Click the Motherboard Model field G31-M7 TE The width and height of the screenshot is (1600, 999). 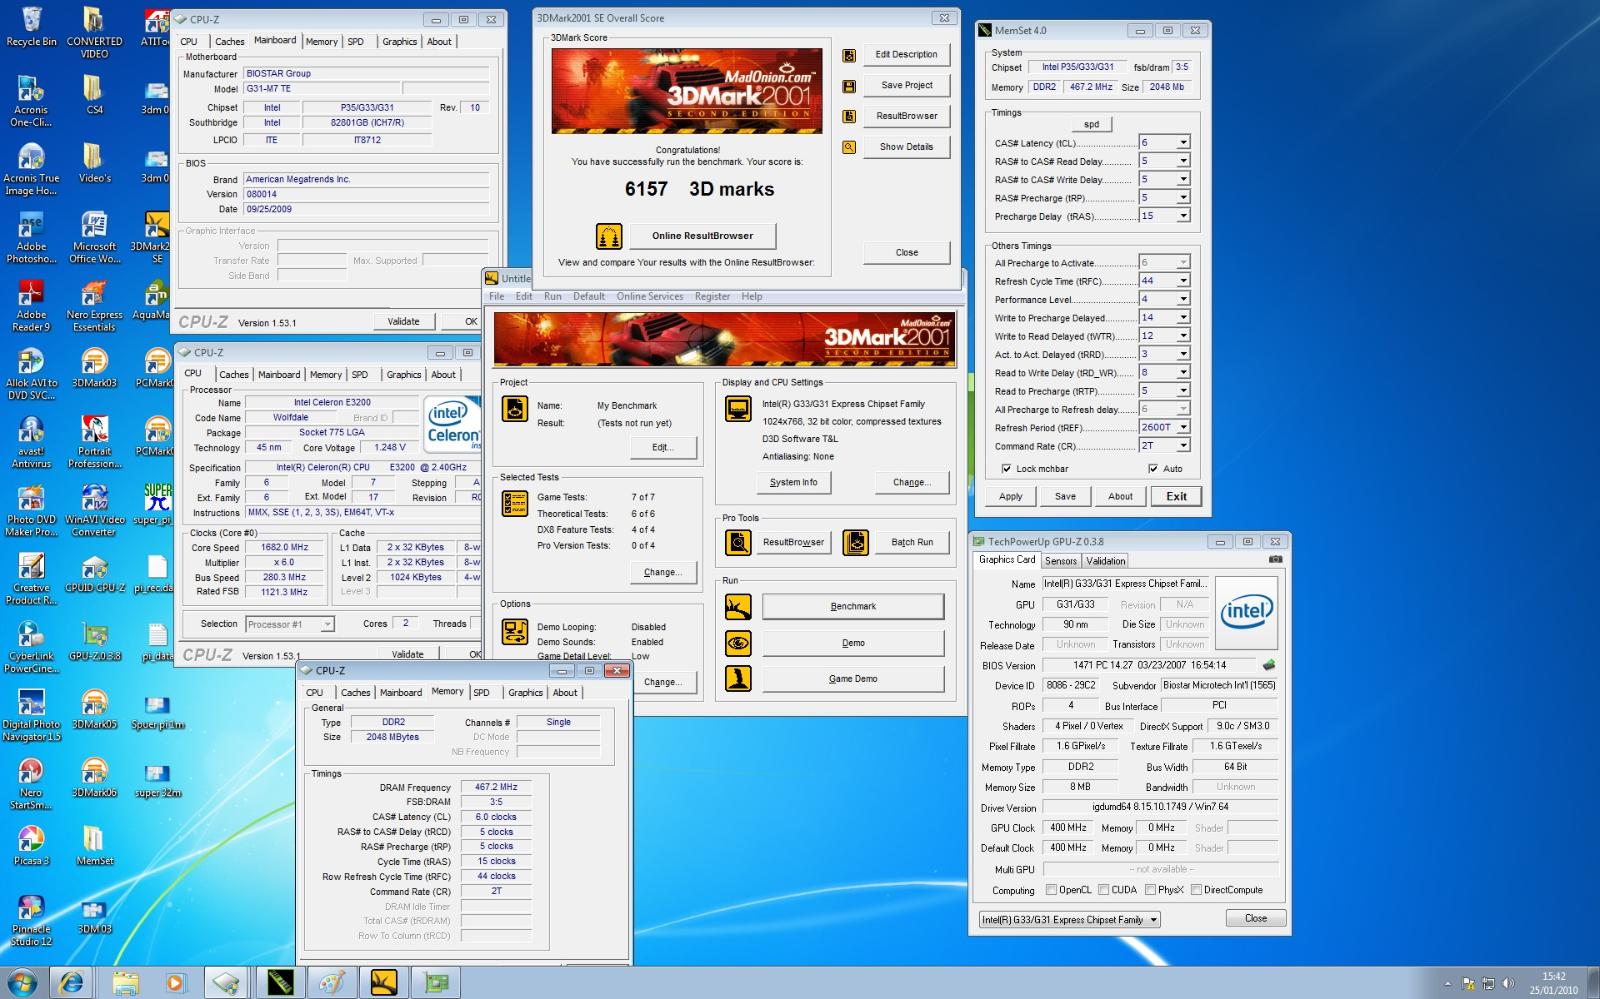click(x=322, y=89)
